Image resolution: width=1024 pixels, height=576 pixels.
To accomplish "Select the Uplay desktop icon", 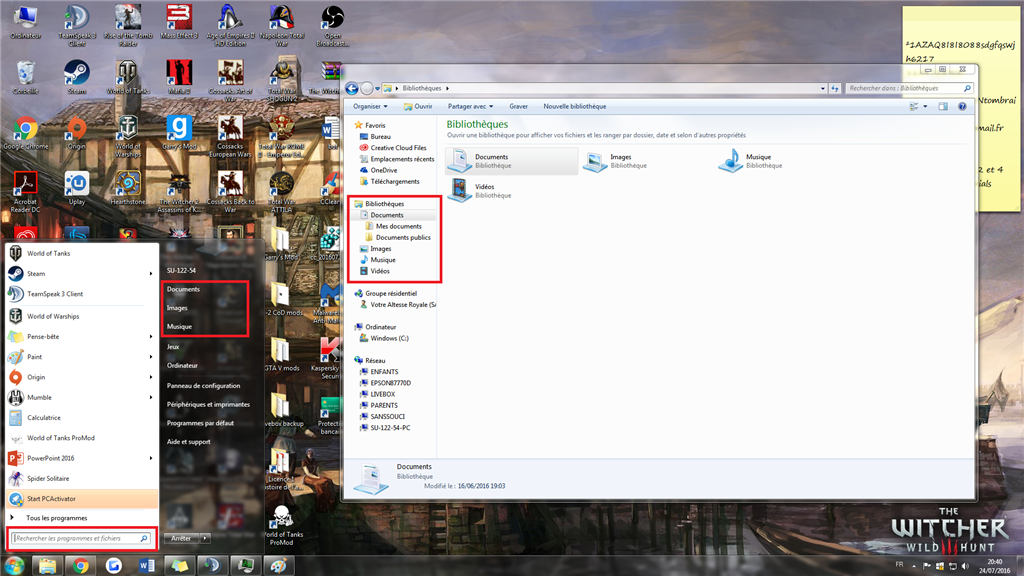I will click(76, 189).
